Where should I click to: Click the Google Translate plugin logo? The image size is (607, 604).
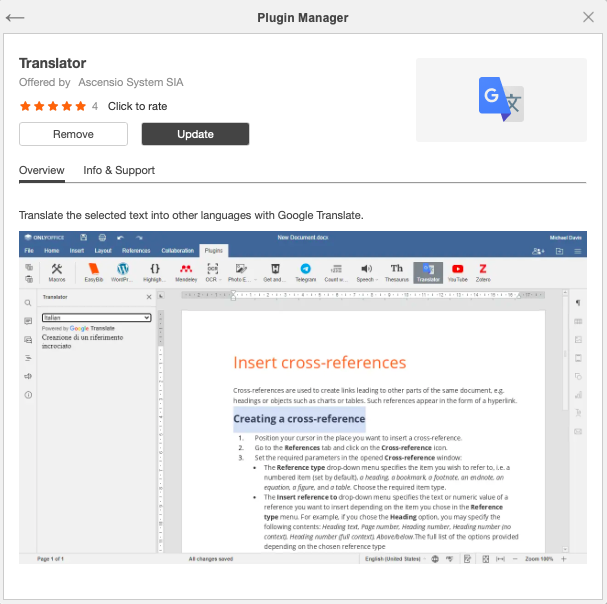click(501, 100)
